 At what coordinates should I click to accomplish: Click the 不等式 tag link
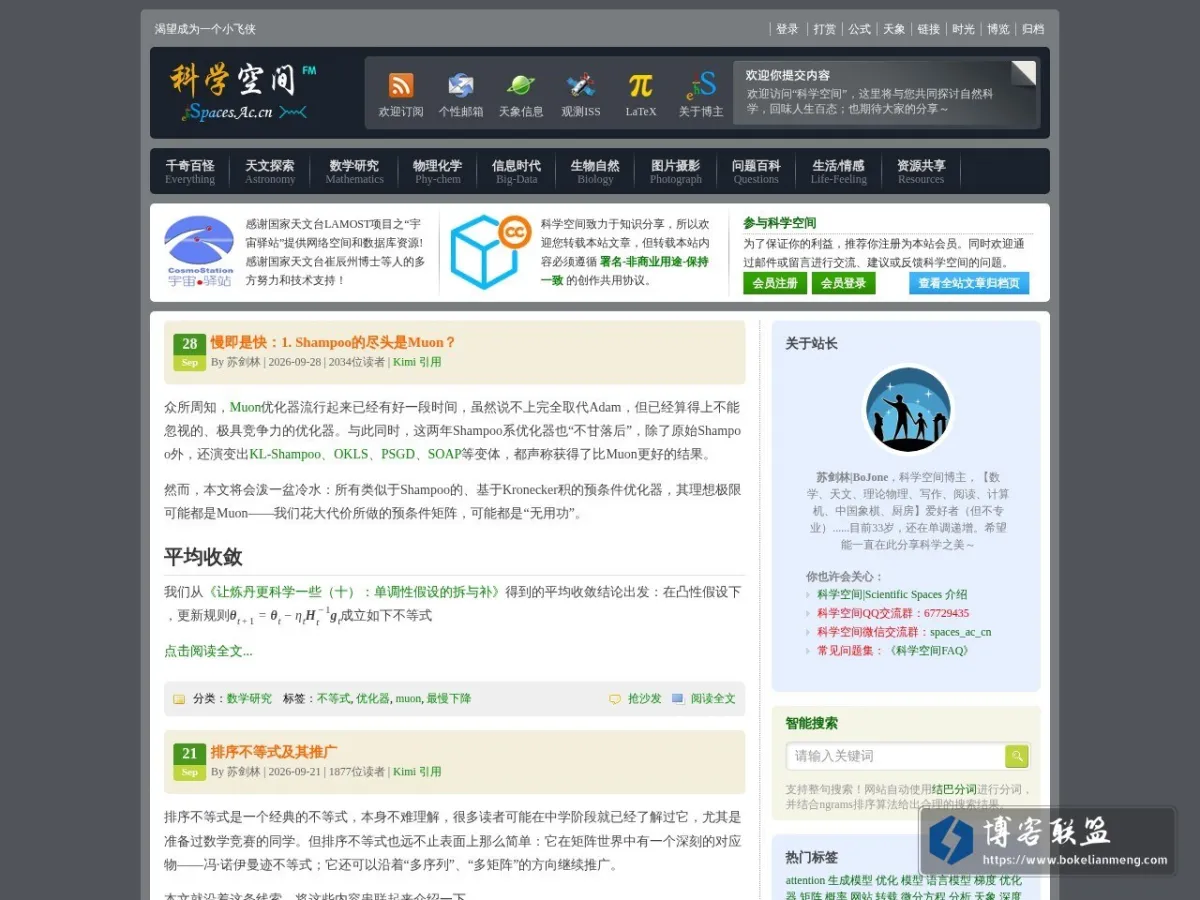coord(334,699)
